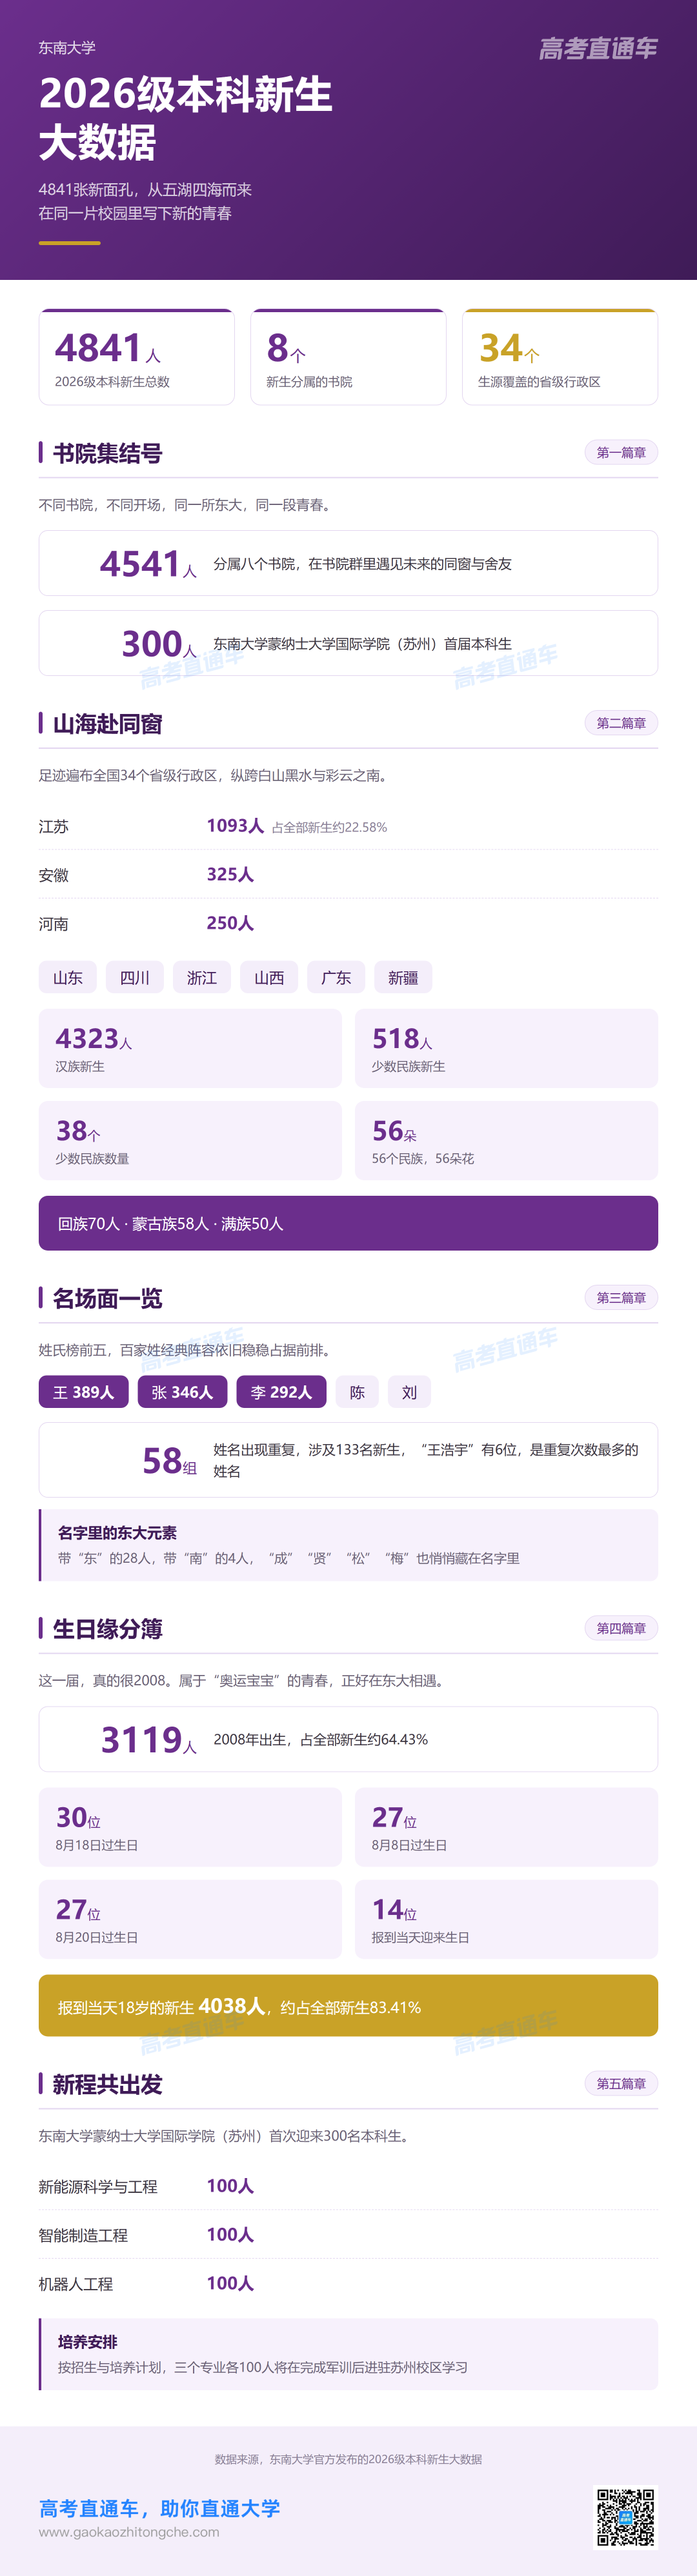
Task: Click the 安徽 325人 row
Action: click(348, 874)
